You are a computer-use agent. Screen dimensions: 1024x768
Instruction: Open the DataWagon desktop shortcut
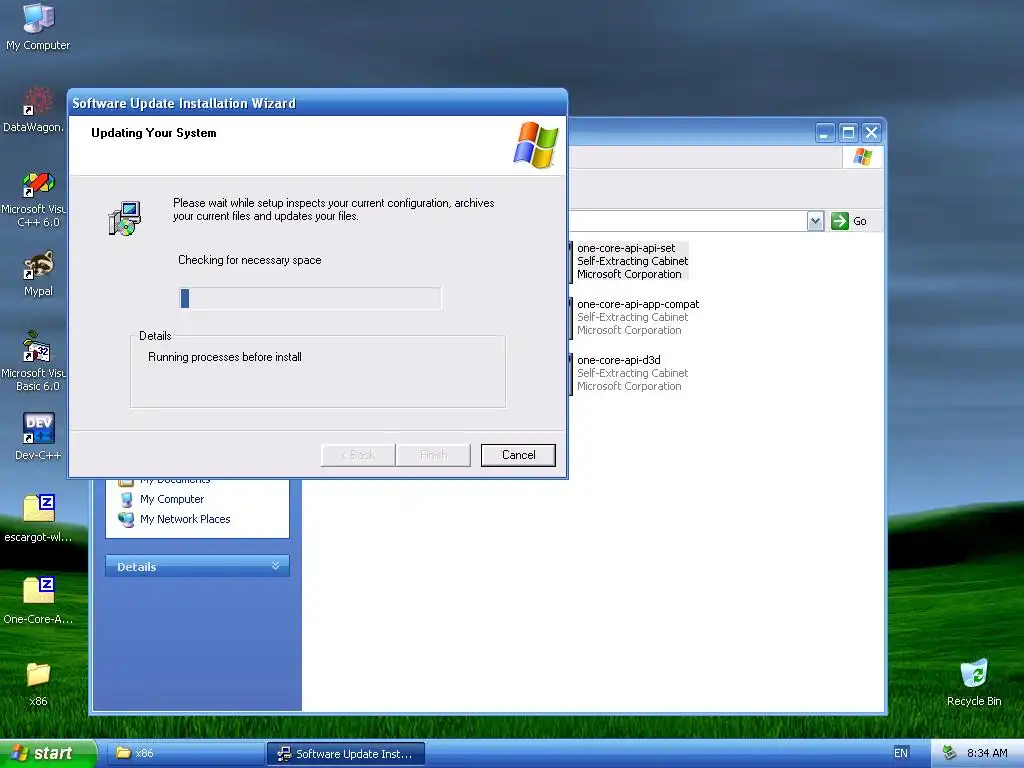(x=34, y=110)
